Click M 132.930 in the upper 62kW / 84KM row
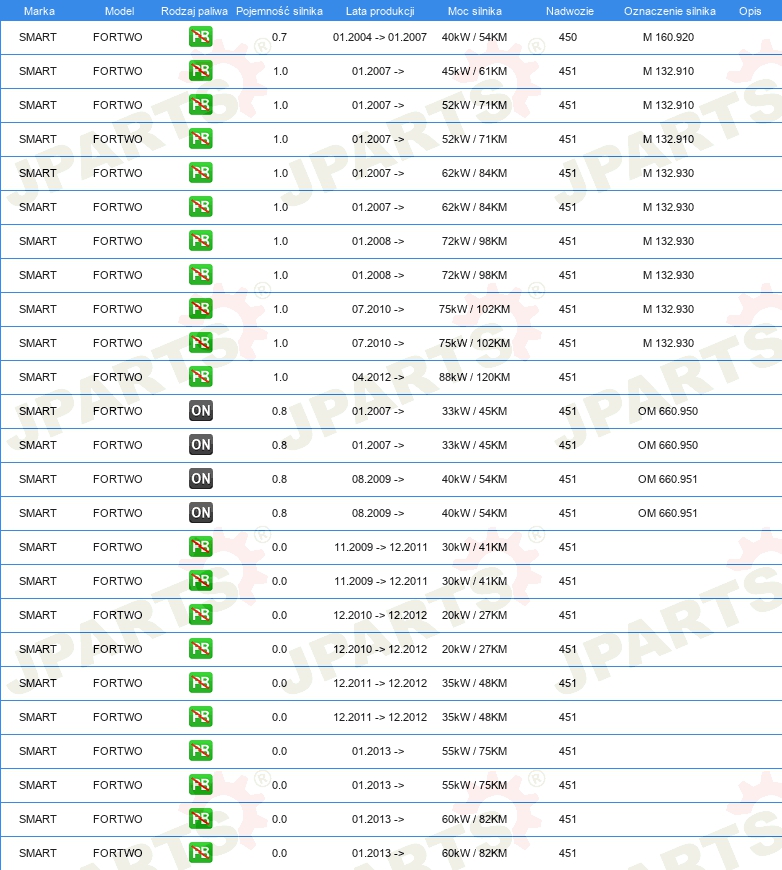The height and width of the screenshot is (870, 782). 668,173
